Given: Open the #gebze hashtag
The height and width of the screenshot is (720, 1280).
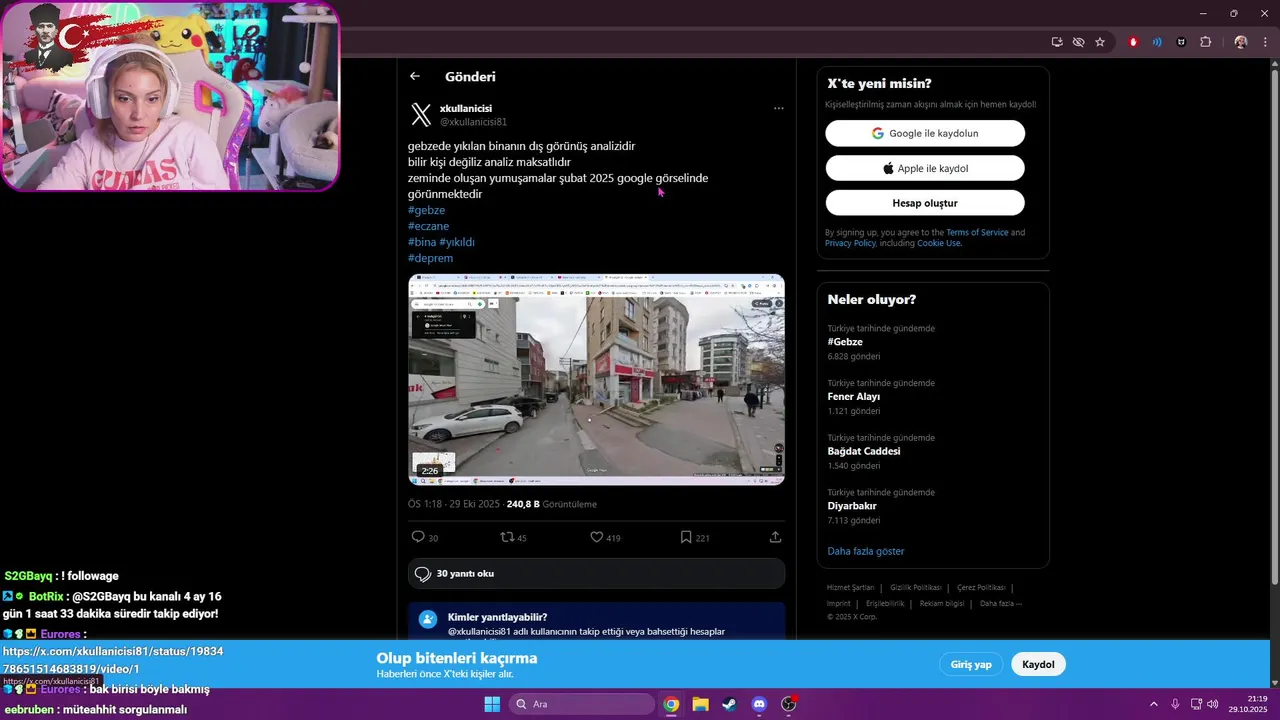Looking at the screenshot, I should click(426, 210).
